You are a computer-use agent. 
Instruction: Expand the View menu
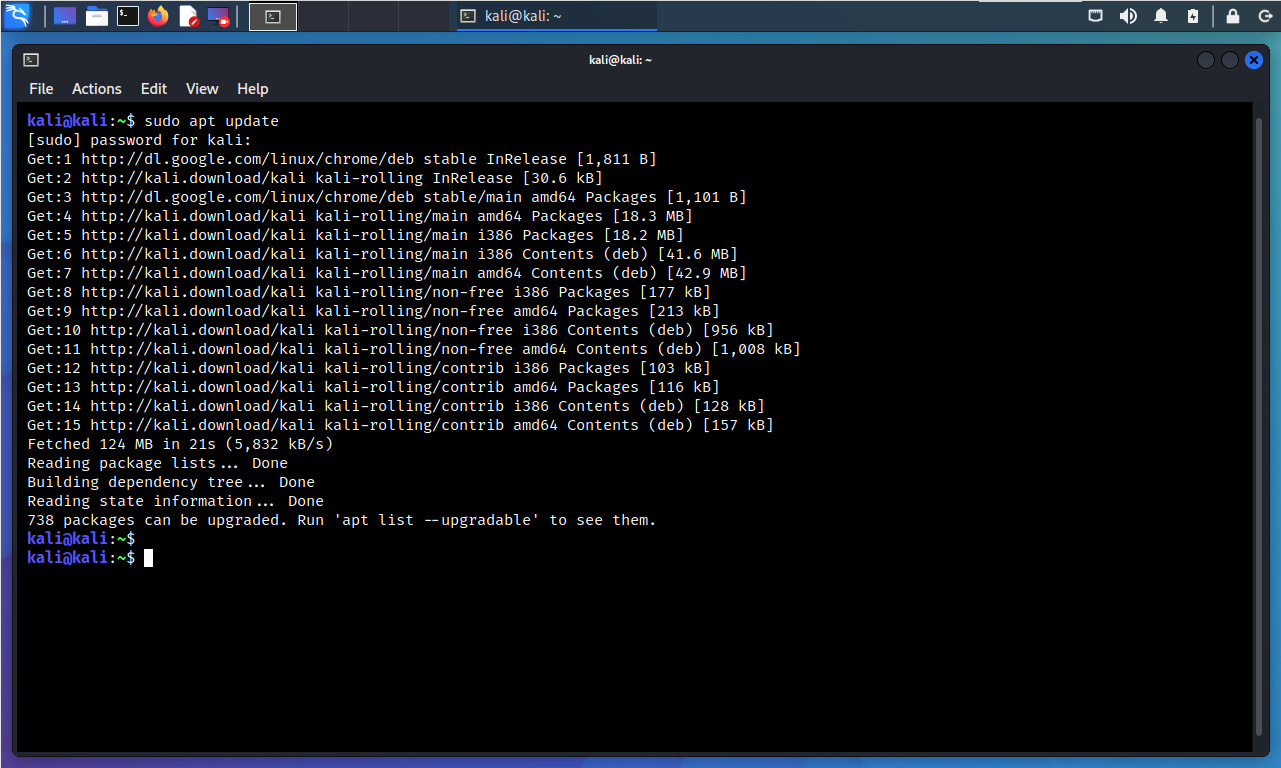[x=202, y=89]
